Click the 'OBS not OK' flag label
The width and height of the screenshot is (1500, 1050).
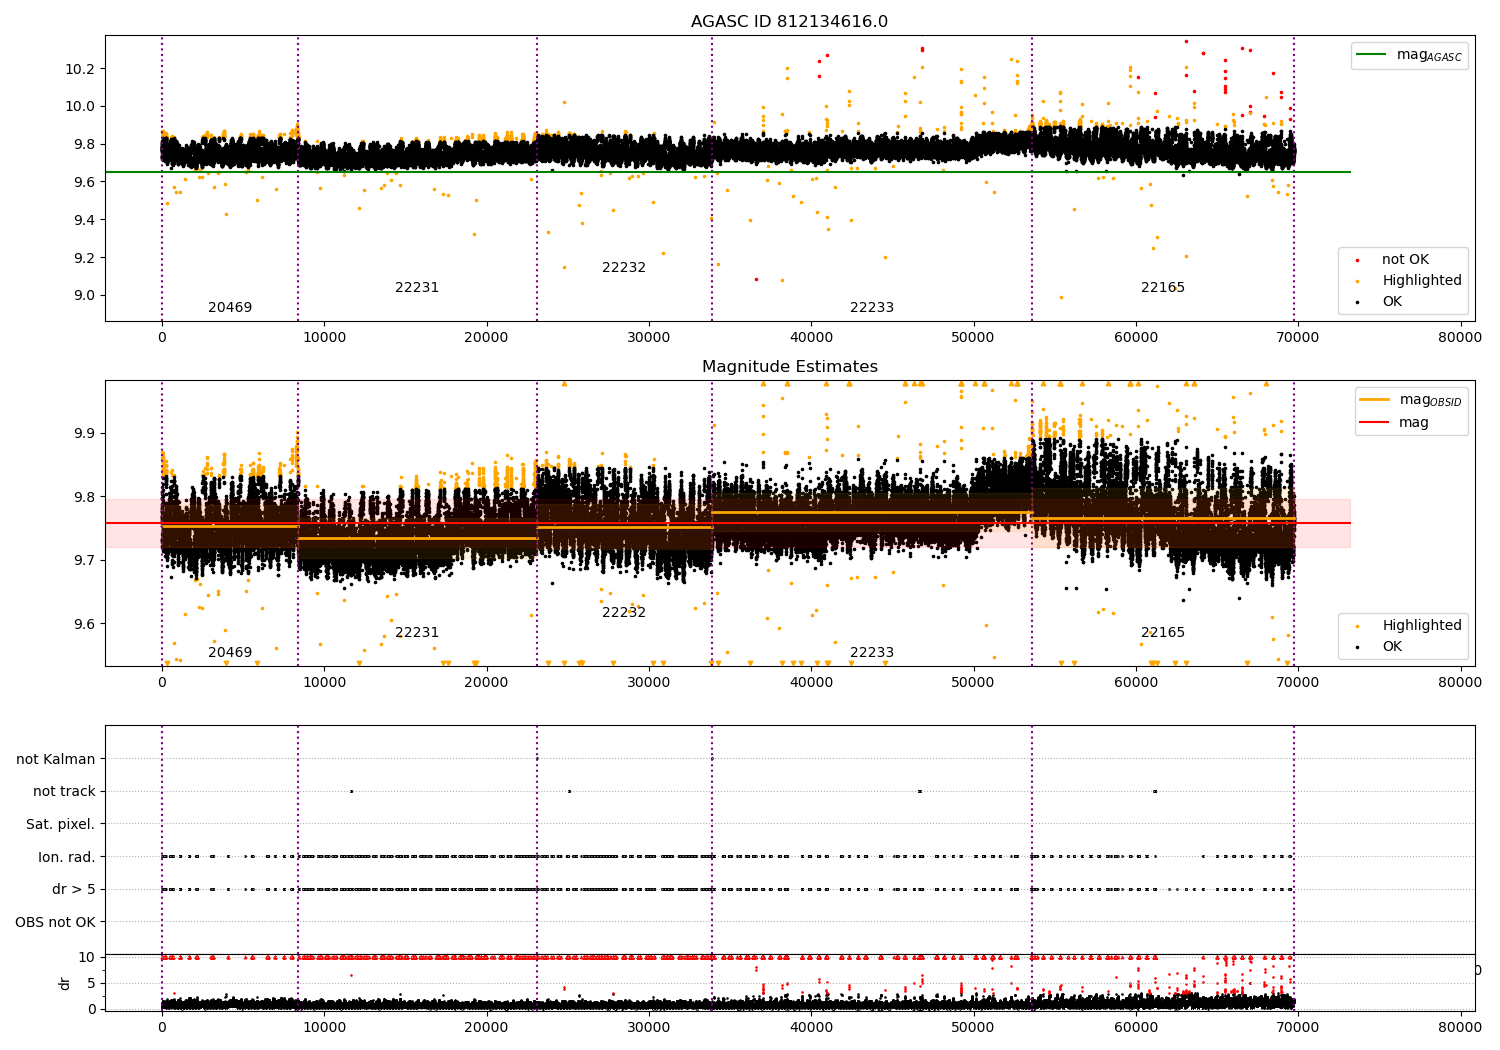(56, 923)
